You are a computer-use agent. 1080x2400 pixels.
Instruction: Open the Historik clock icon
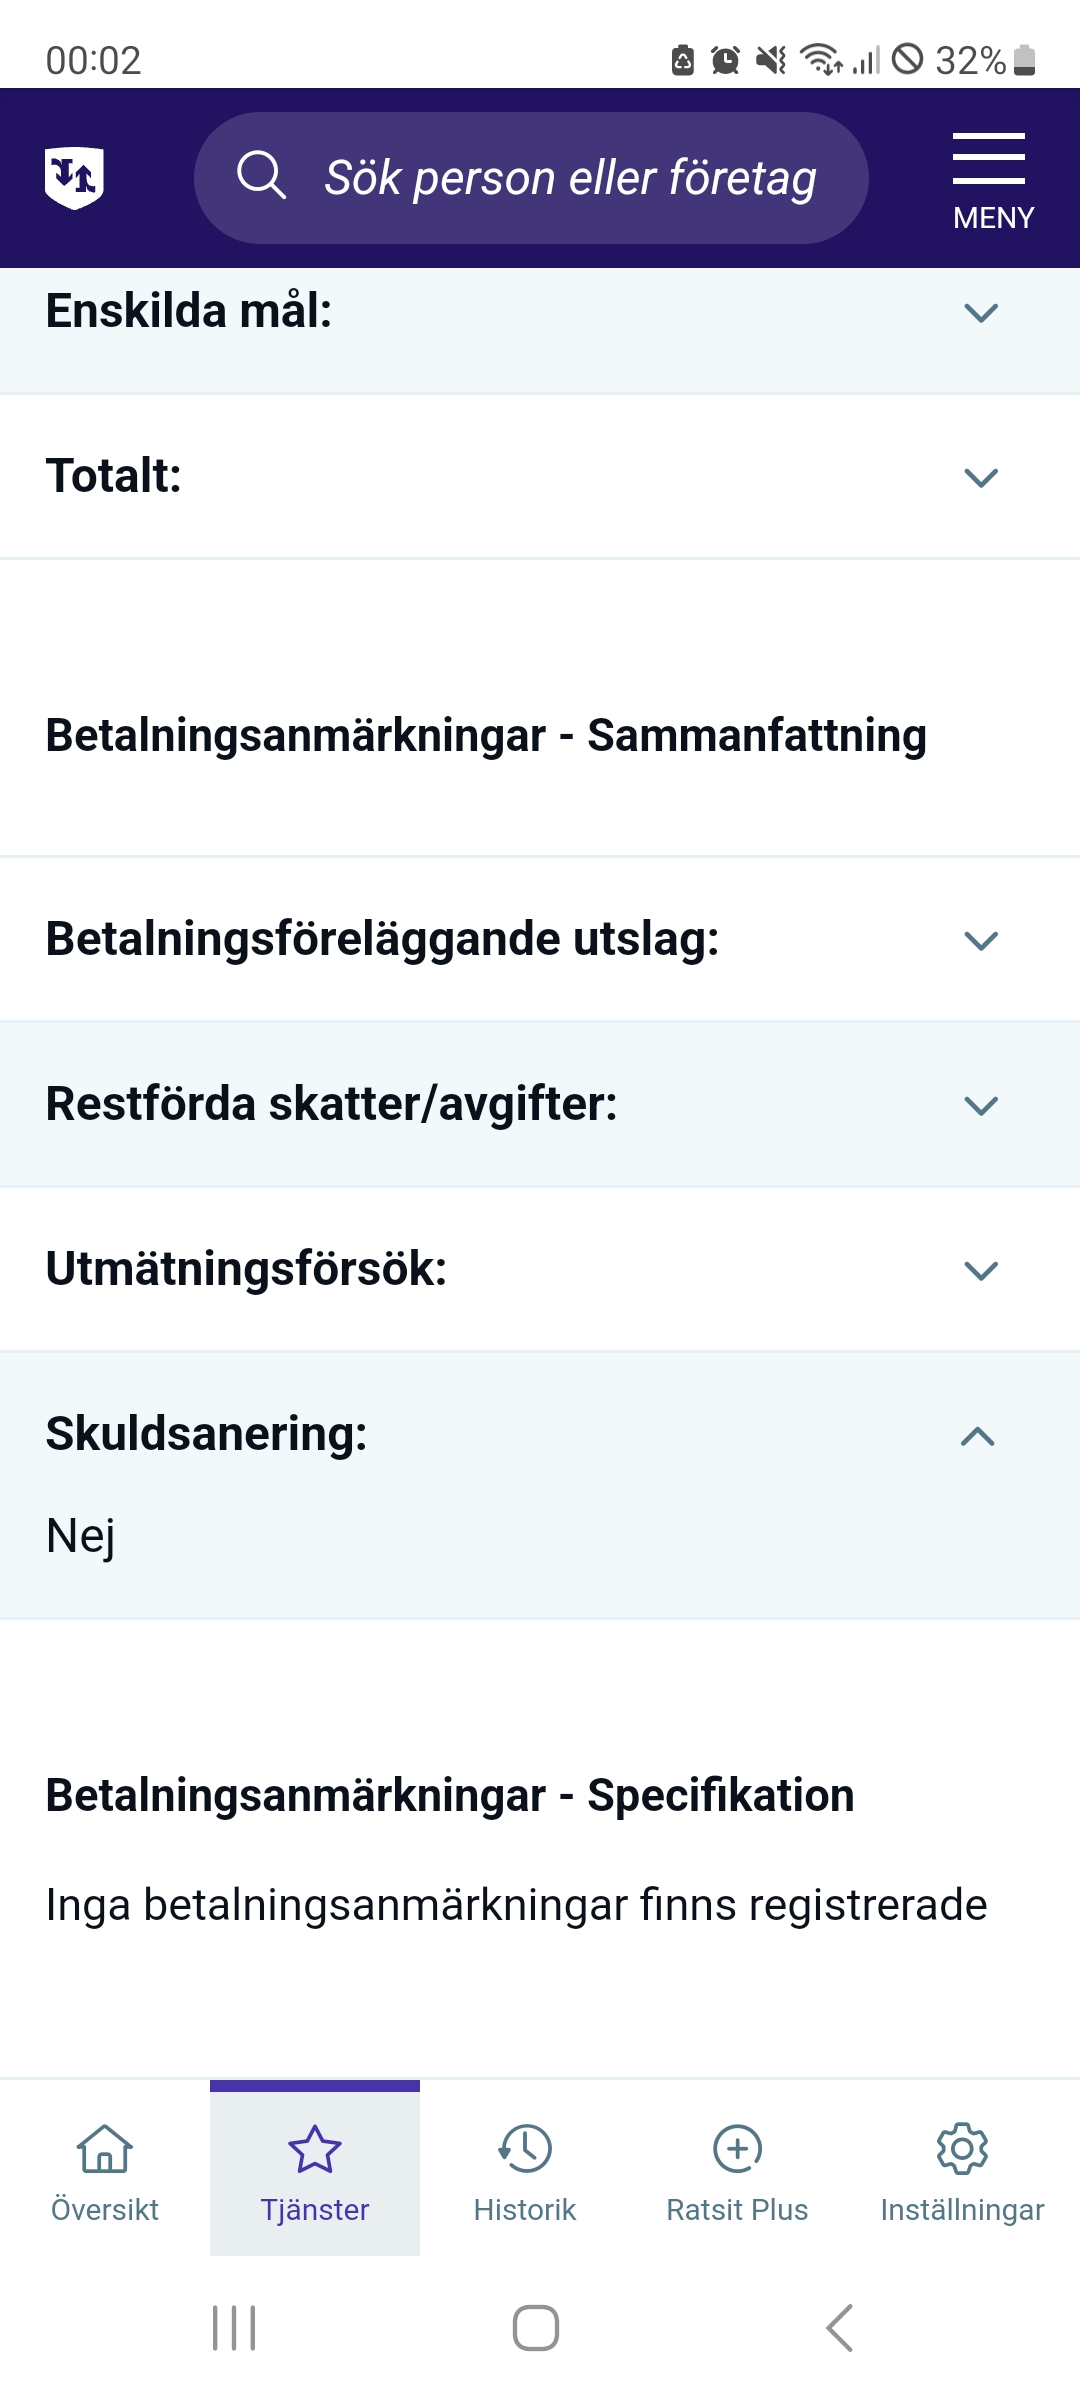525,2149
